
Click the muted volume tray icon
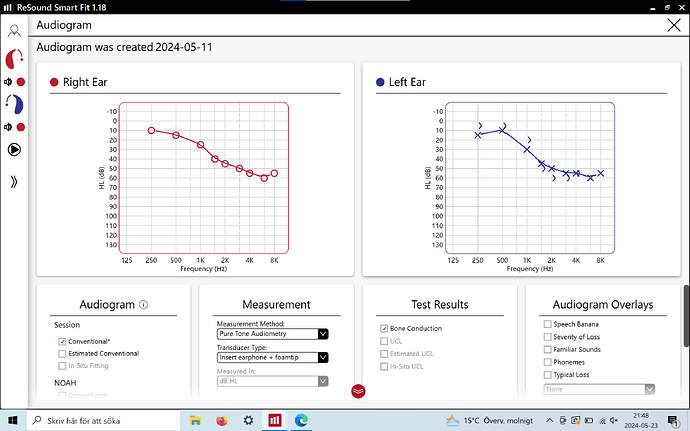click(x=614, y=420)
